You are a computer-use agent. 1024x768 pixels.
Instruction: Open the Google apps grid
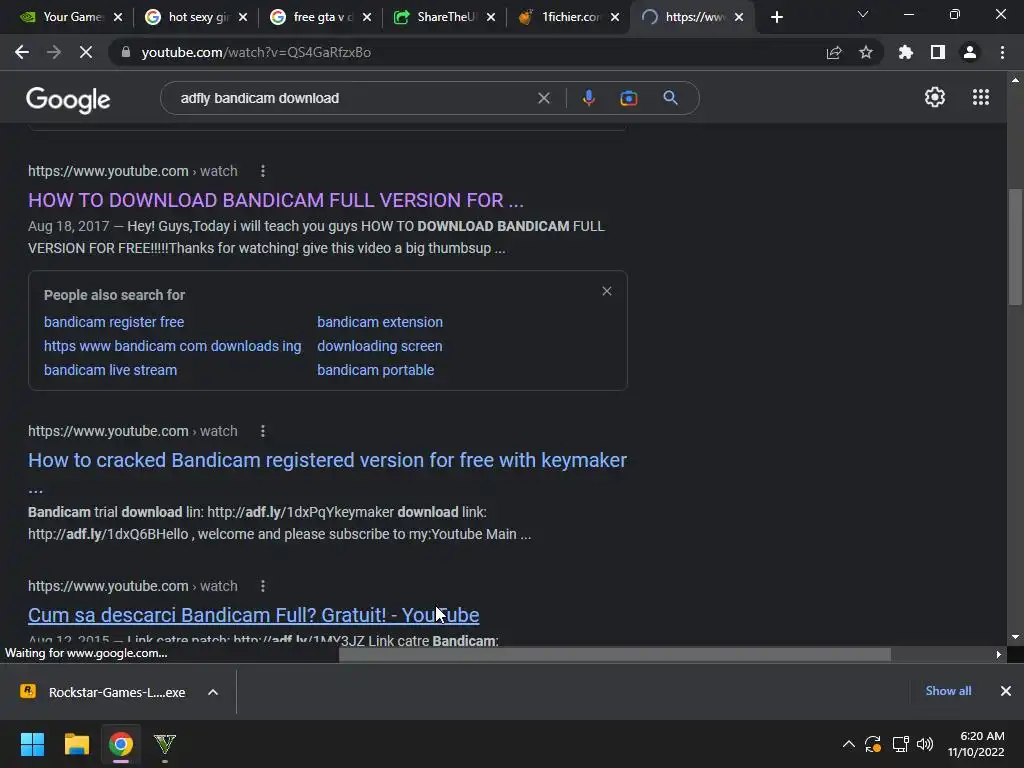pos(981,97)
